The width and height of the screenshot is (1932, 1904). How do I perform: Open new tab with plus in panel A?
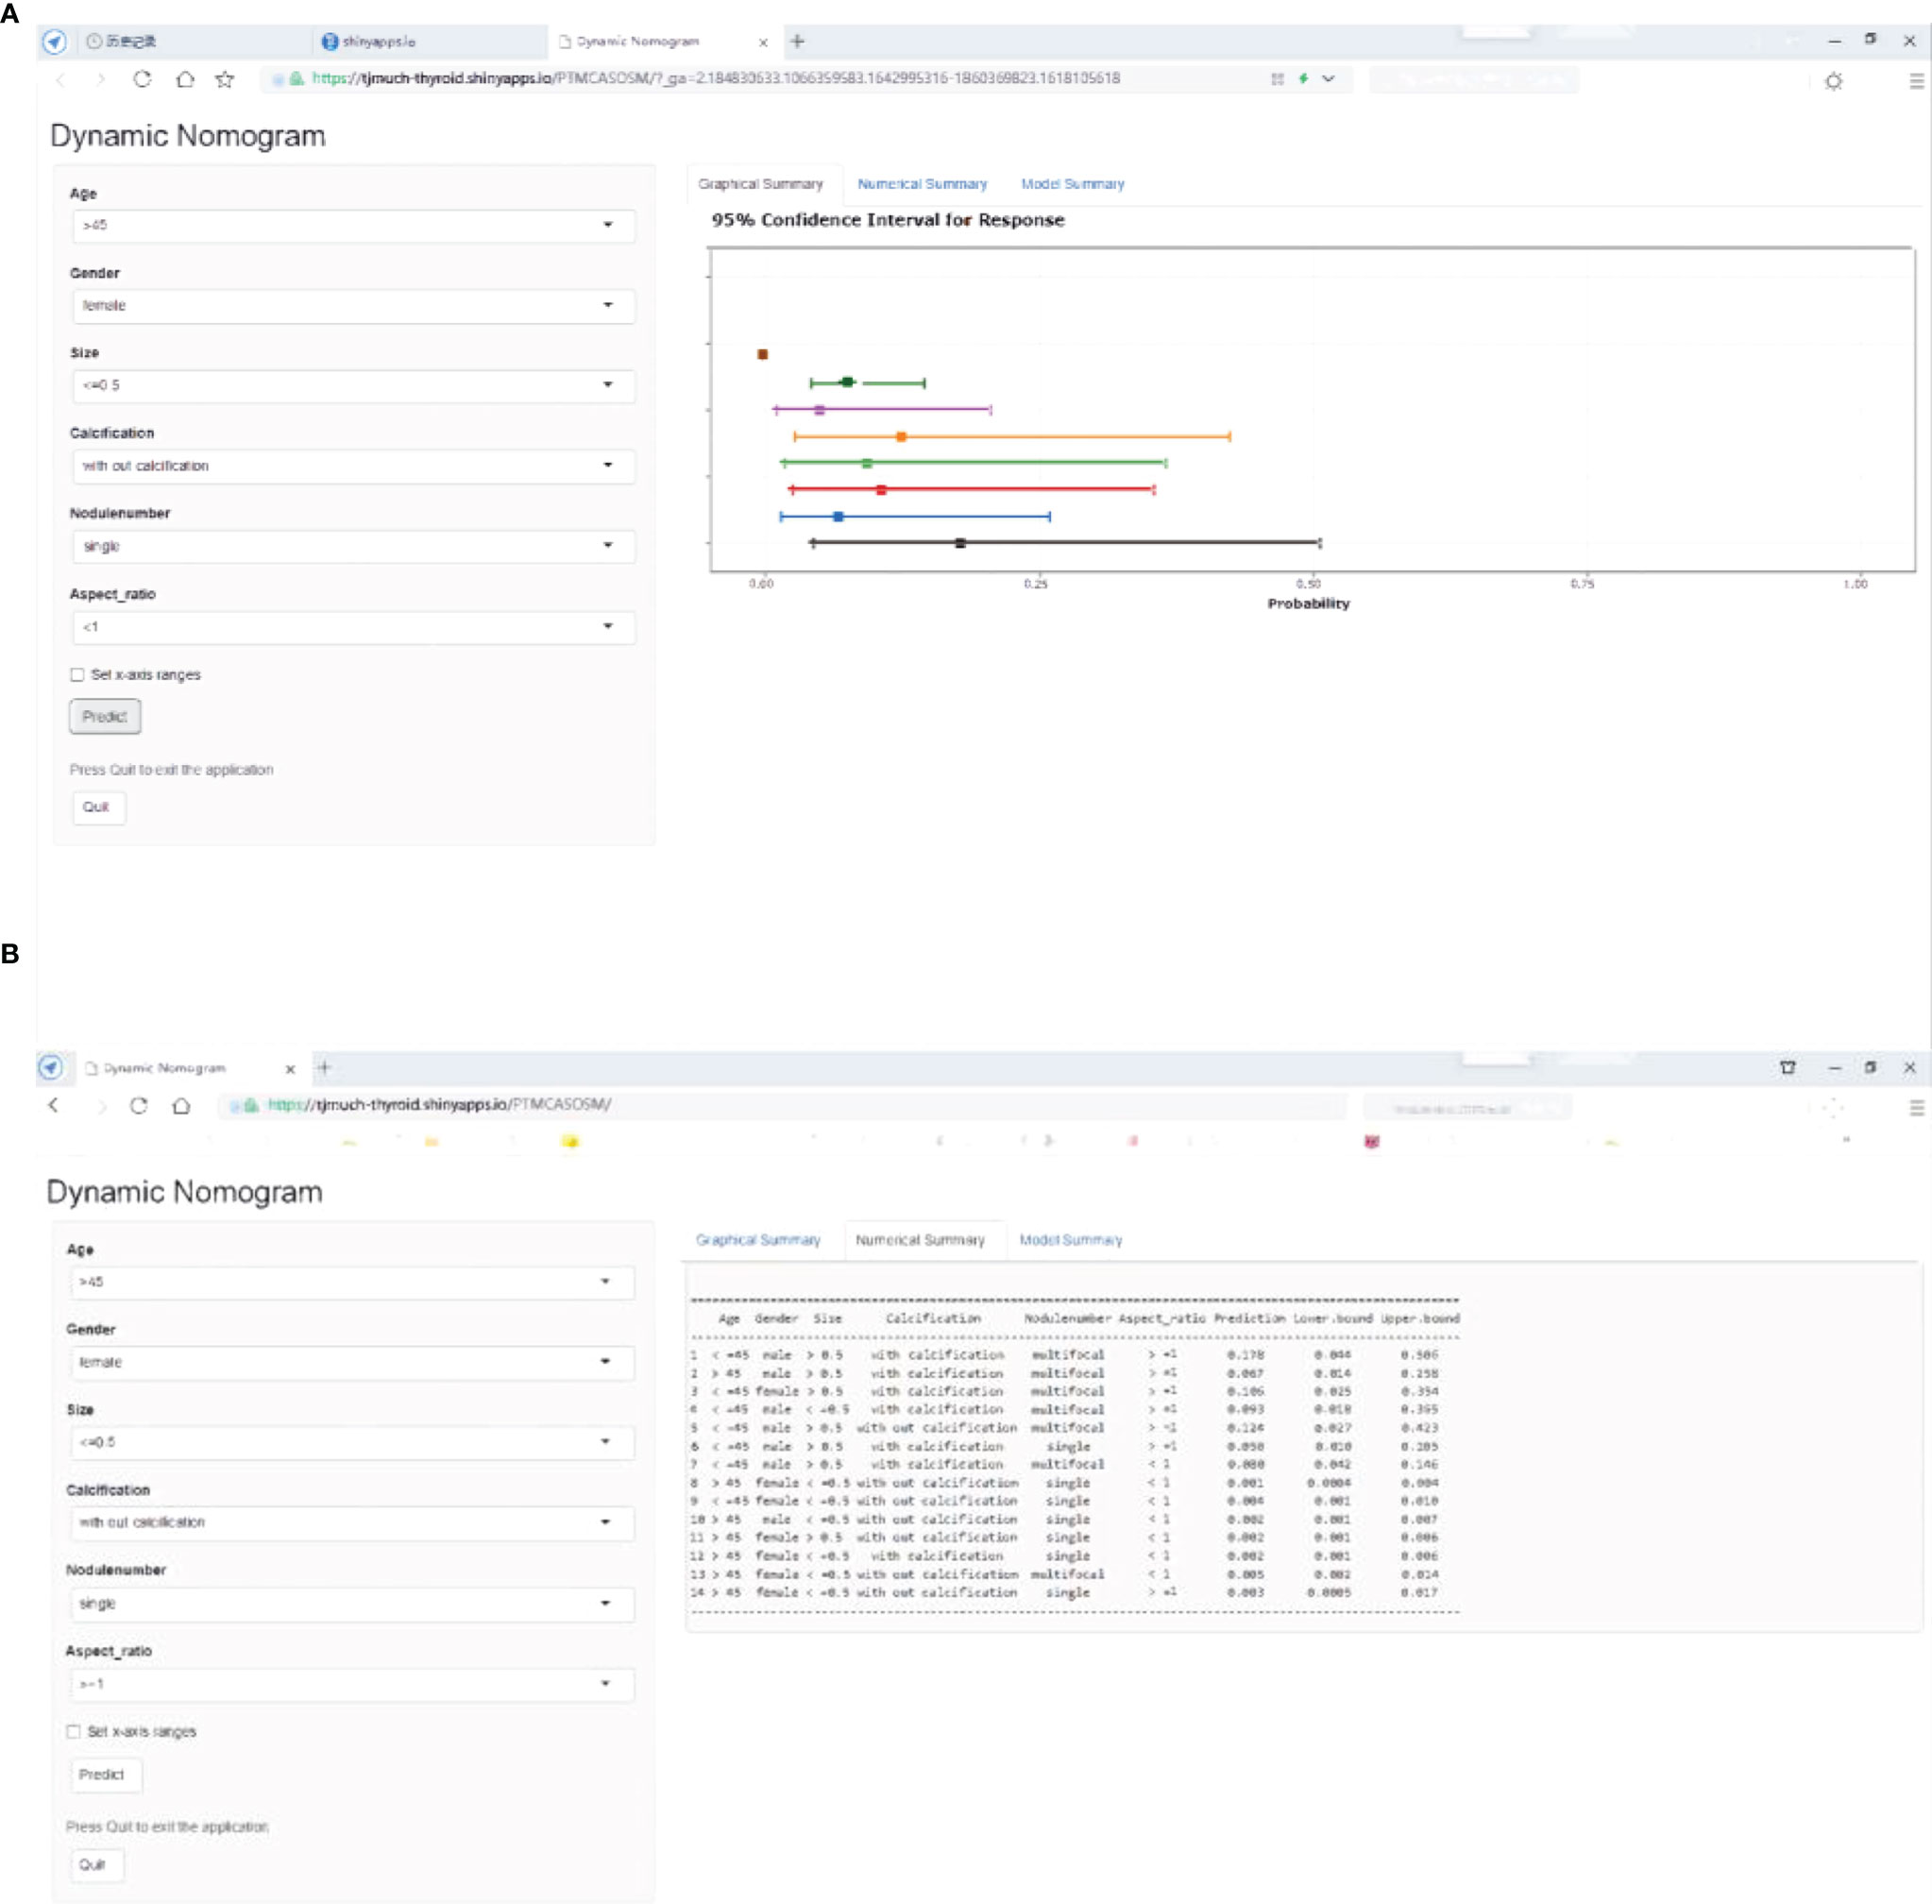point(797,41)
